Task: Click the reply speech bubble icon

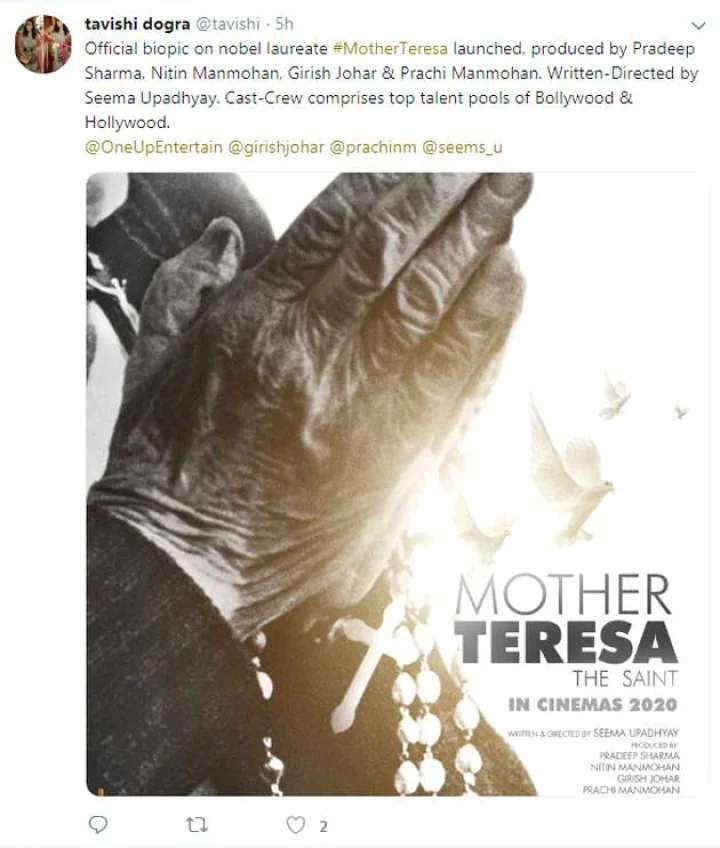Action: coord(98,825)
